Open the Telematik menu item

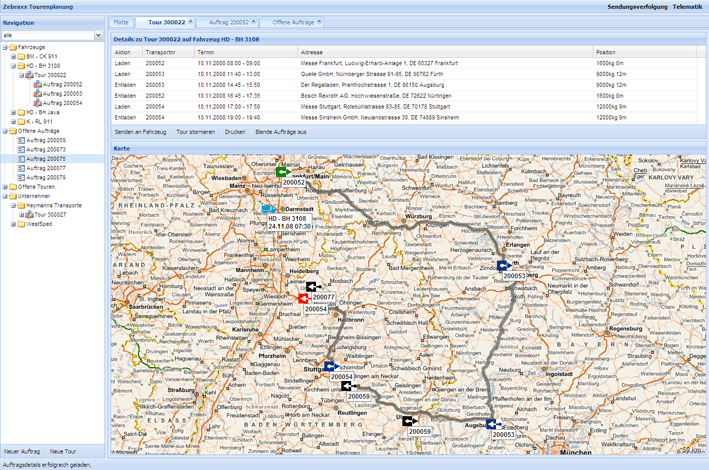[686, 6]
